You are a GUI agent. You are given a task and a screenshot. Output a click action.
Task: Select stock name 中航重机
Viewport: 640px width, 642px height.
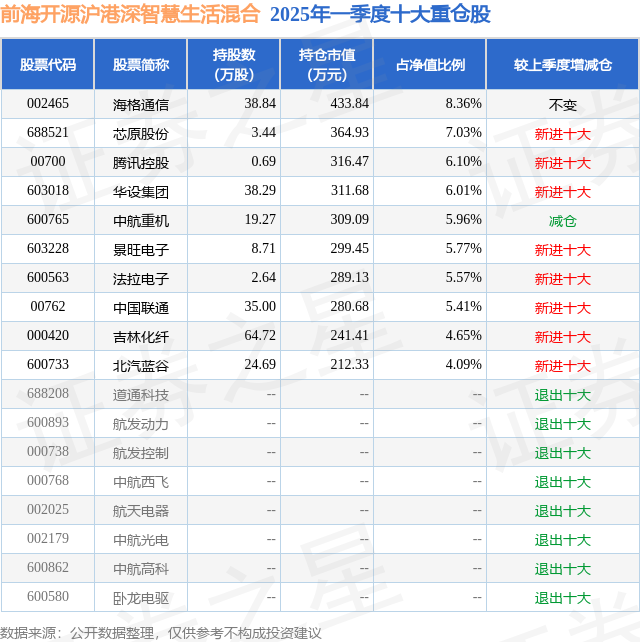coord(141,221)
